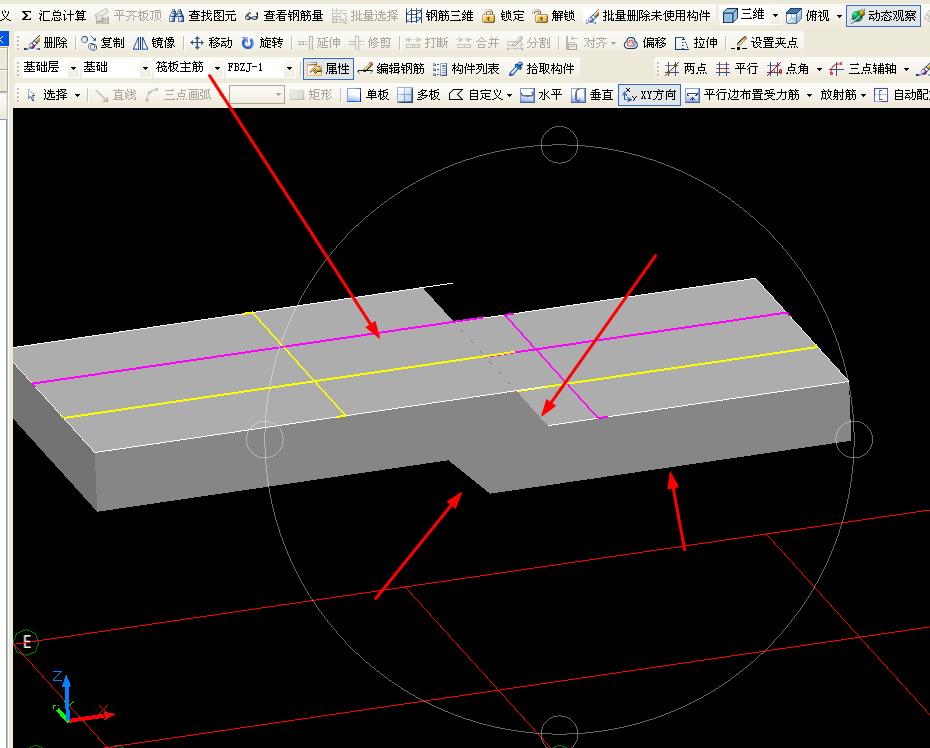Click the 汇总计算 sigma icon
The image size is (930, 748).
click(x=26, y=16)
